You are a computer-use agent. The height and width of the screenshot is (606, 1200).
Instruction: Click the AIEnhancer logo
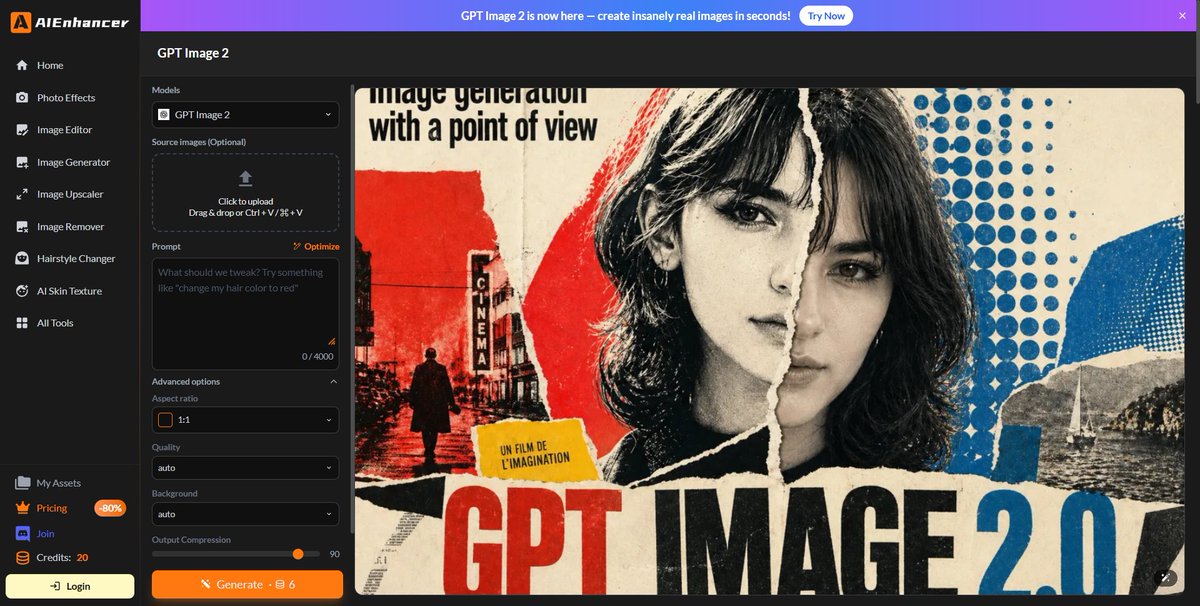70,22
